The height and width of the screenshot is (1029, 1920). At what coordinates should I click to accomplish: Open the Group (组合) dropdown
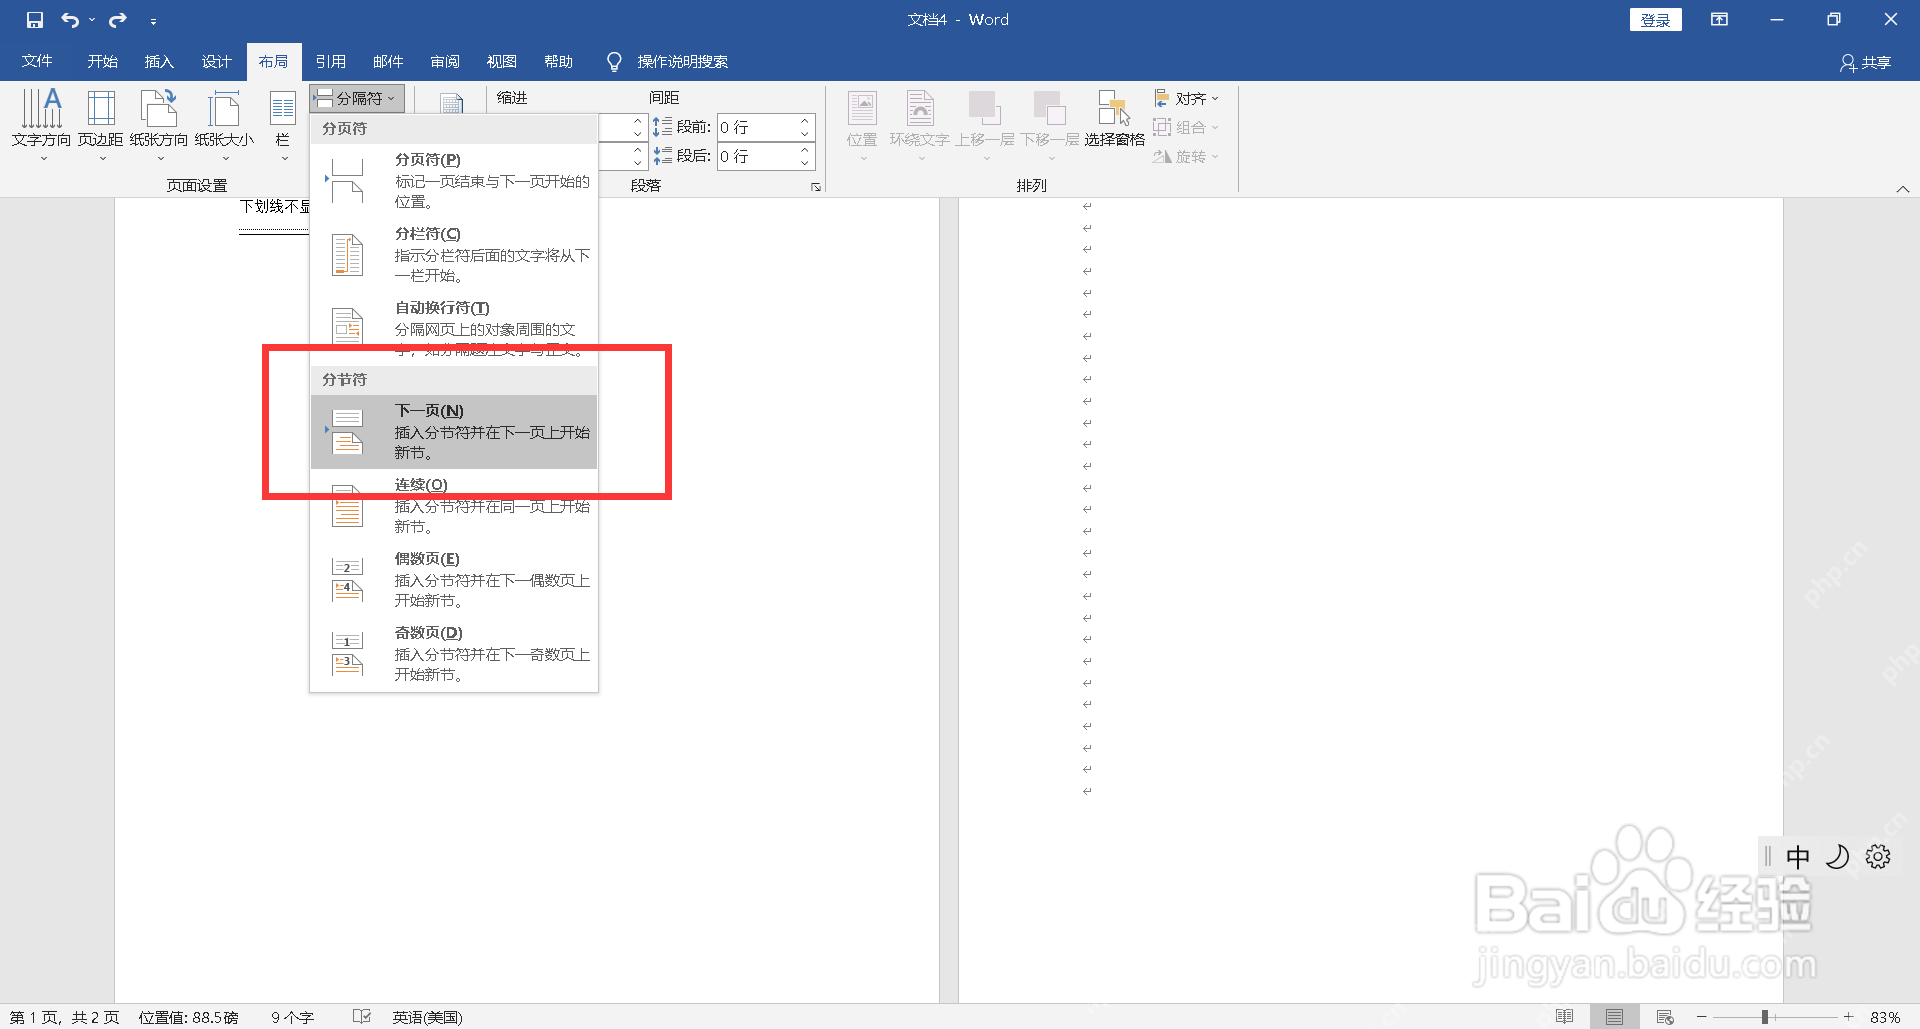[1186, 127]
